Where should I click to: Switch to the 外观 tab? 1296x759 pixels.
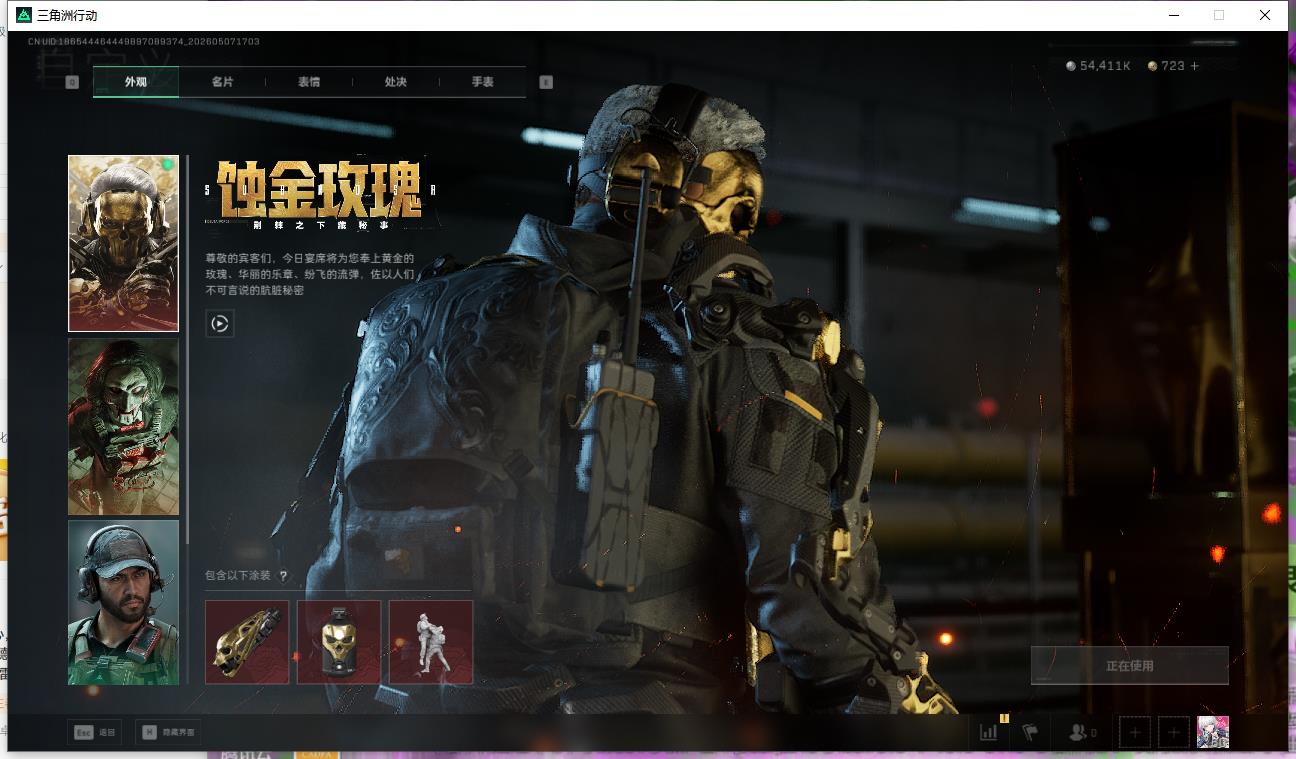(136, 82)
